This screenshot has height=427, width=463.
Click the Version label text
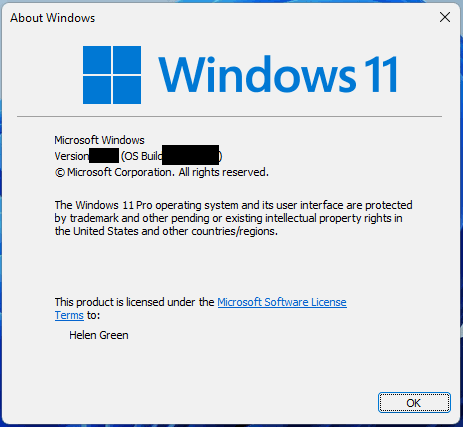pyautogui.click(x=72, y=156)
